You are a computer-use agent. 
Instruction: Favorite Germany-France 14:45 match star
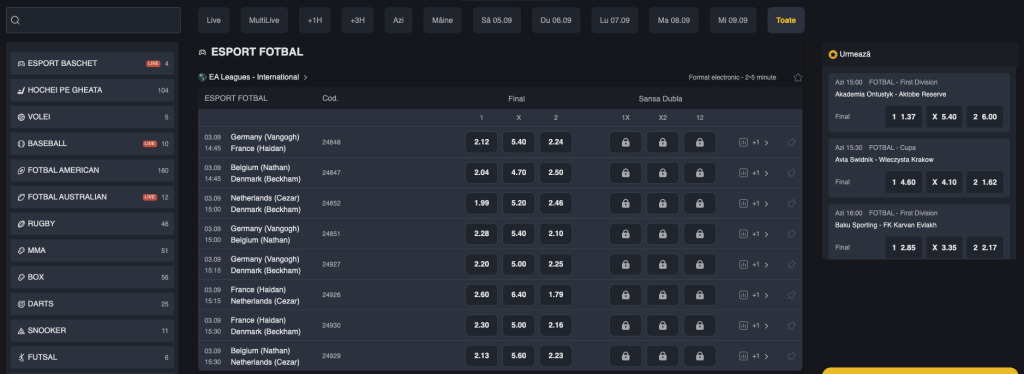click(x=791, y=142)
